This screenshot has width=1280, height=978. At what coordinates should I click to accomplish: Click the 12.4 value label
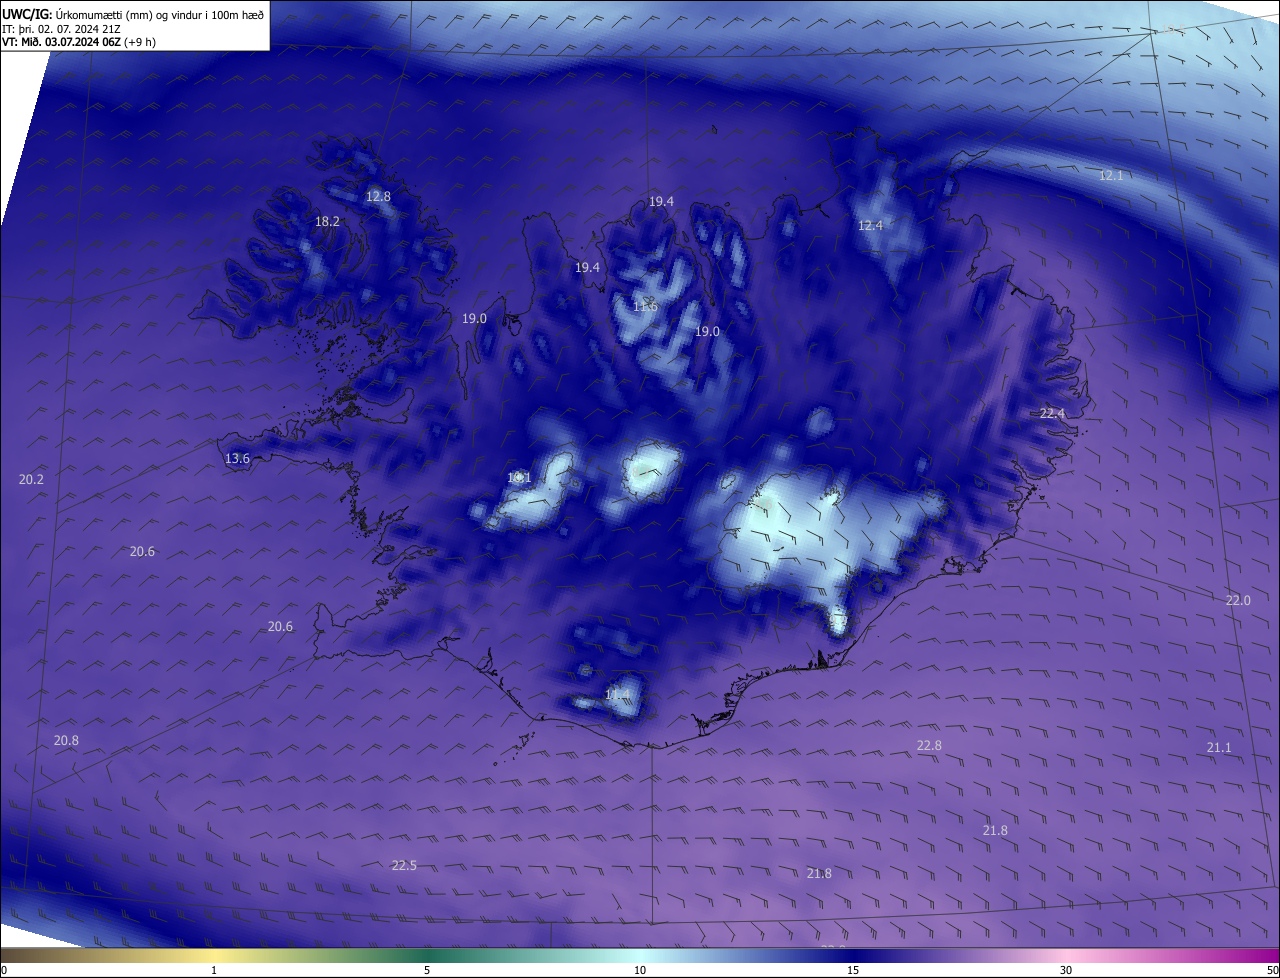click(870, 225)
